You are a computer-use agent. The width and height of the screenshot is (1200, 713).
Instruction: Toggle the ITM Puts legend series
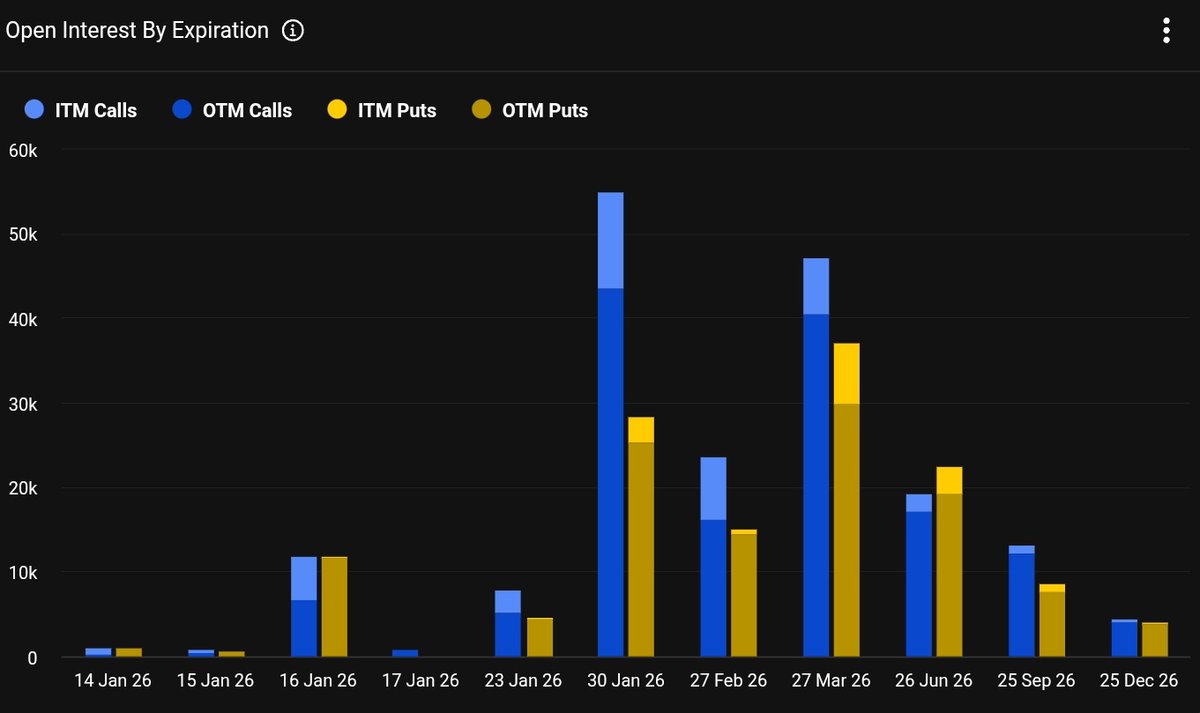tap(382, 110)
